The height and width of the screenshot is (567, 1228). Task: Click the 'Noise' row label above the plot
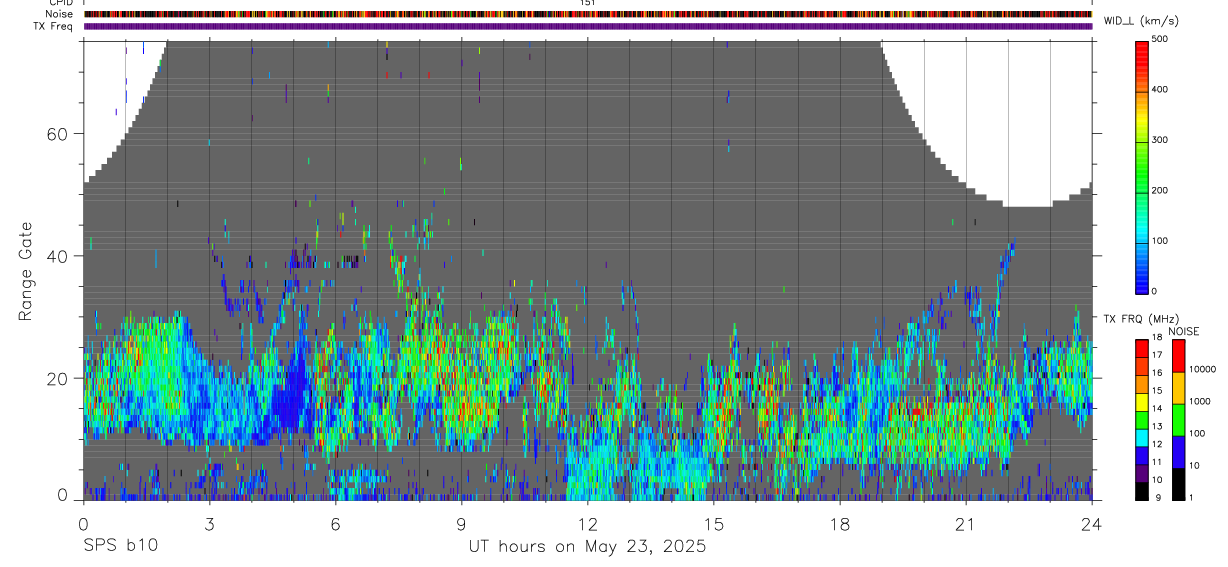[60, 14]
